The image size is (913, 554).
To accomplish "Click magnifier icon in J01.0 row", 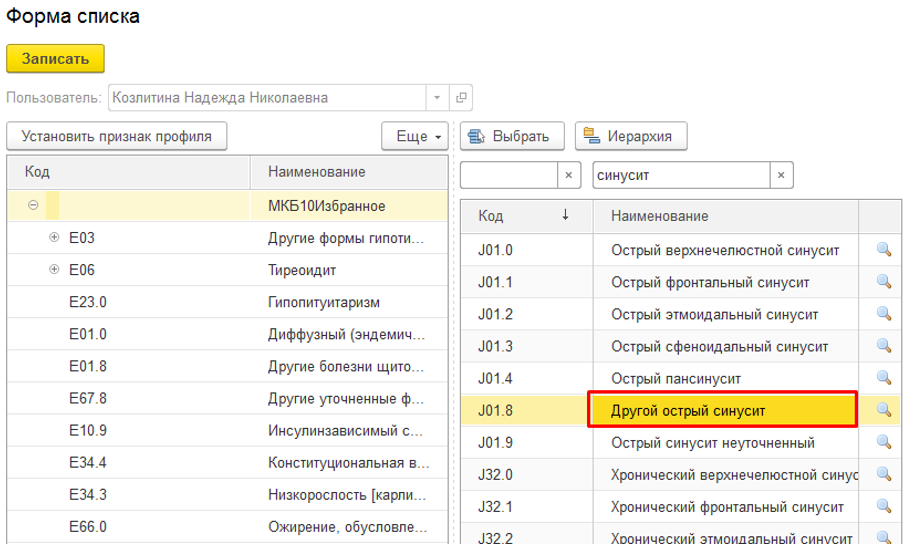I will click(x=883, y=250).
